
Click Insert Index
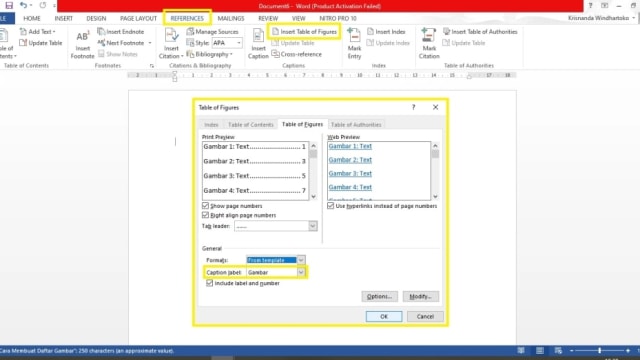(386, 31)
